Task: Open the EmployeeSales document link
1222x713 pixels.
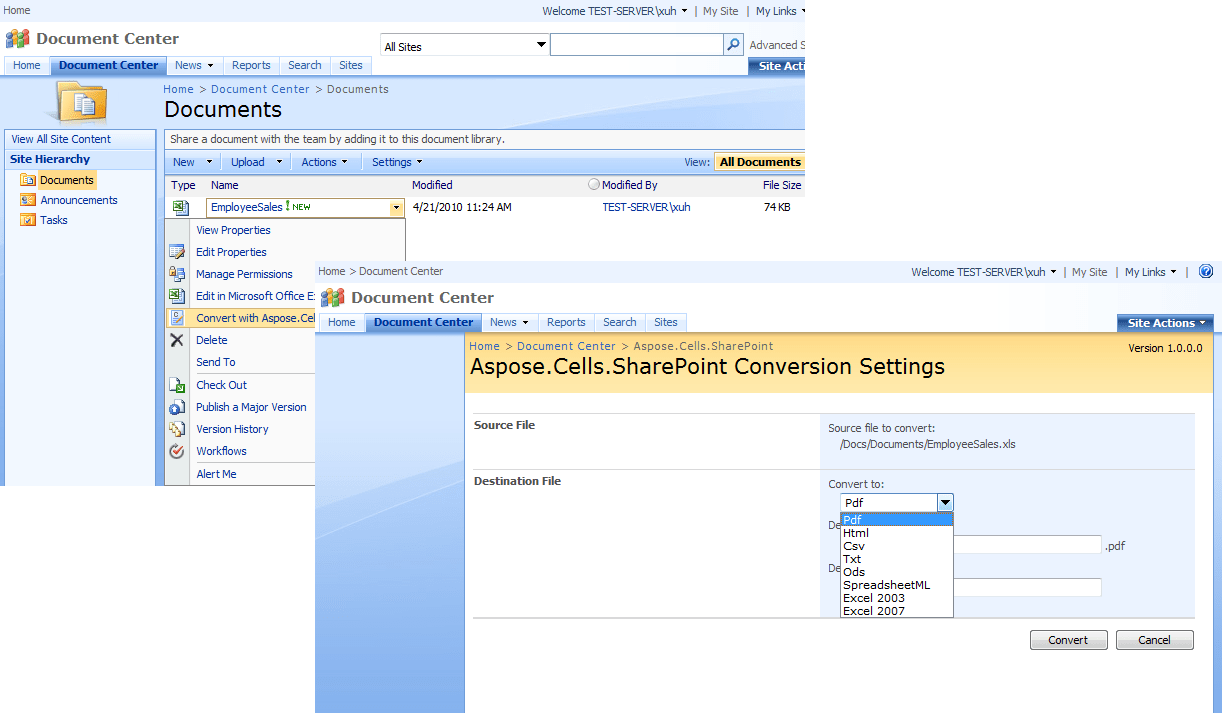Action: (247, 207)
